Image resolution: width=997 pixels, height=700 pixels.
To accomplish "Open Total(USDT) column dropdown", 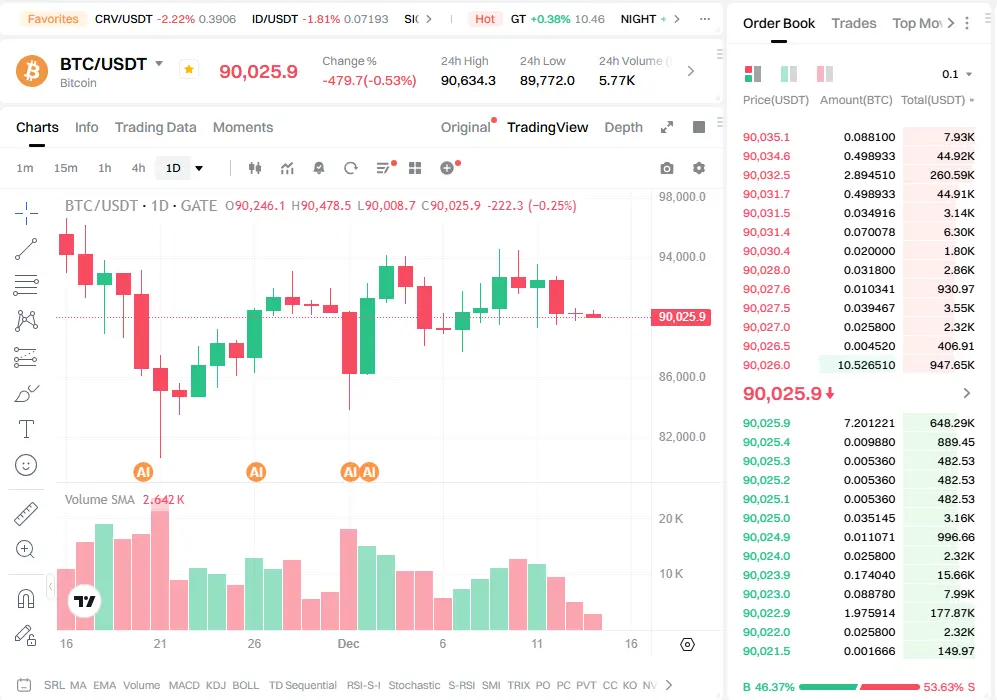I will click(938, 100).
